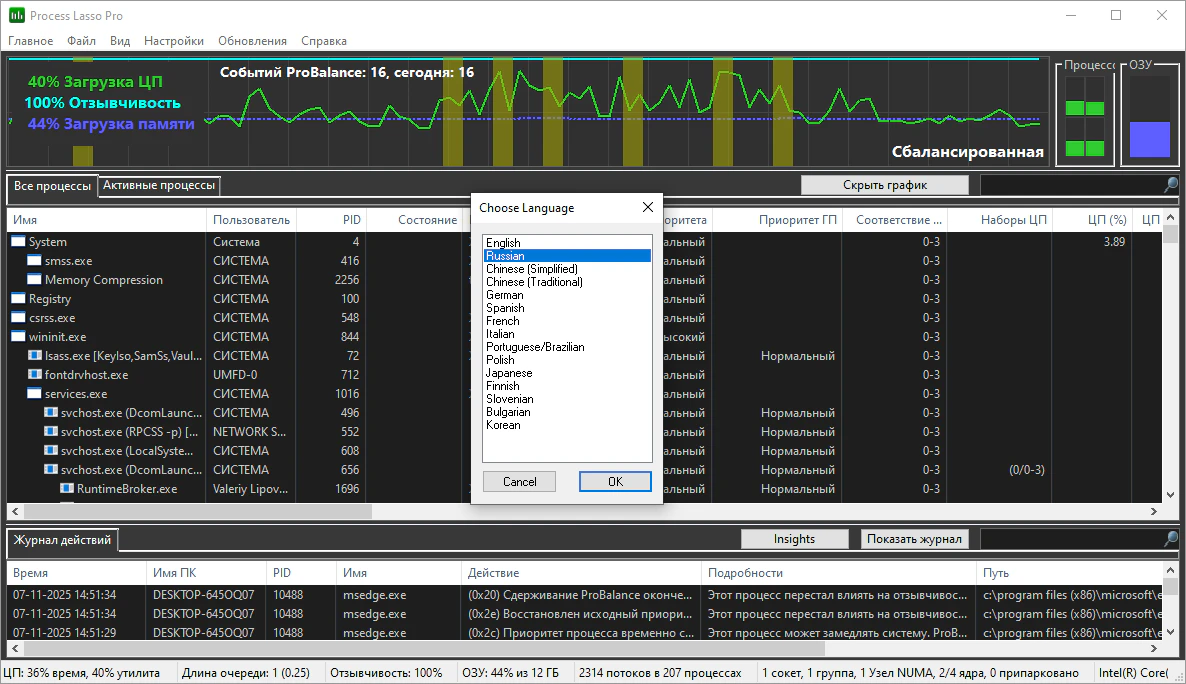
Task: Close the Choose Language dialog
Action: pos(647,208)
